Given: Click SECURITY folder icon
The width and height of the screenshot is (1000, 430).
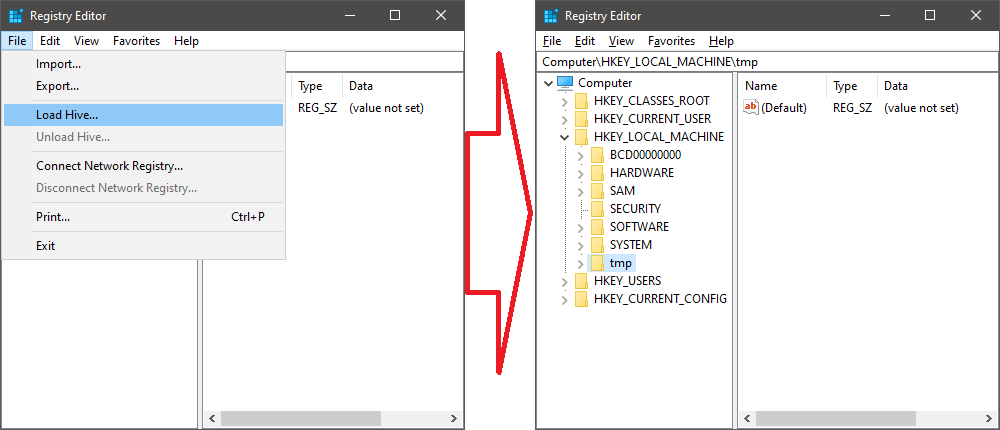Looking at the screenshot, I should (x=597, y=209).
